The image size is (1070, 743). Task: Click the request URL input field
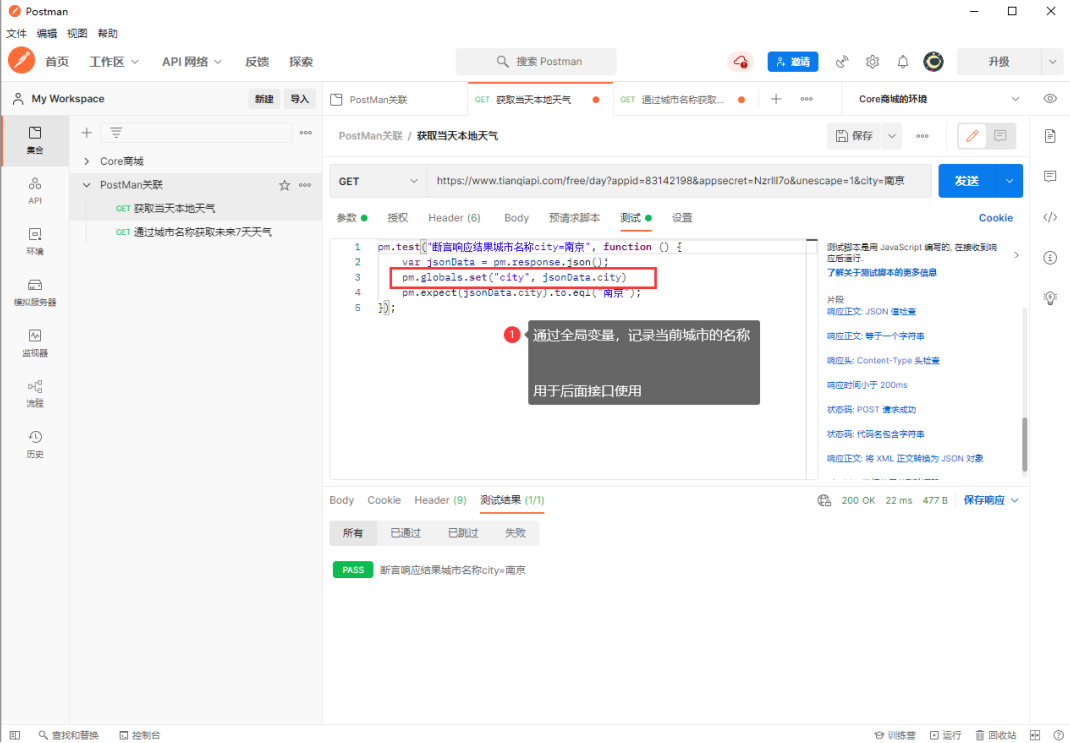679,181
